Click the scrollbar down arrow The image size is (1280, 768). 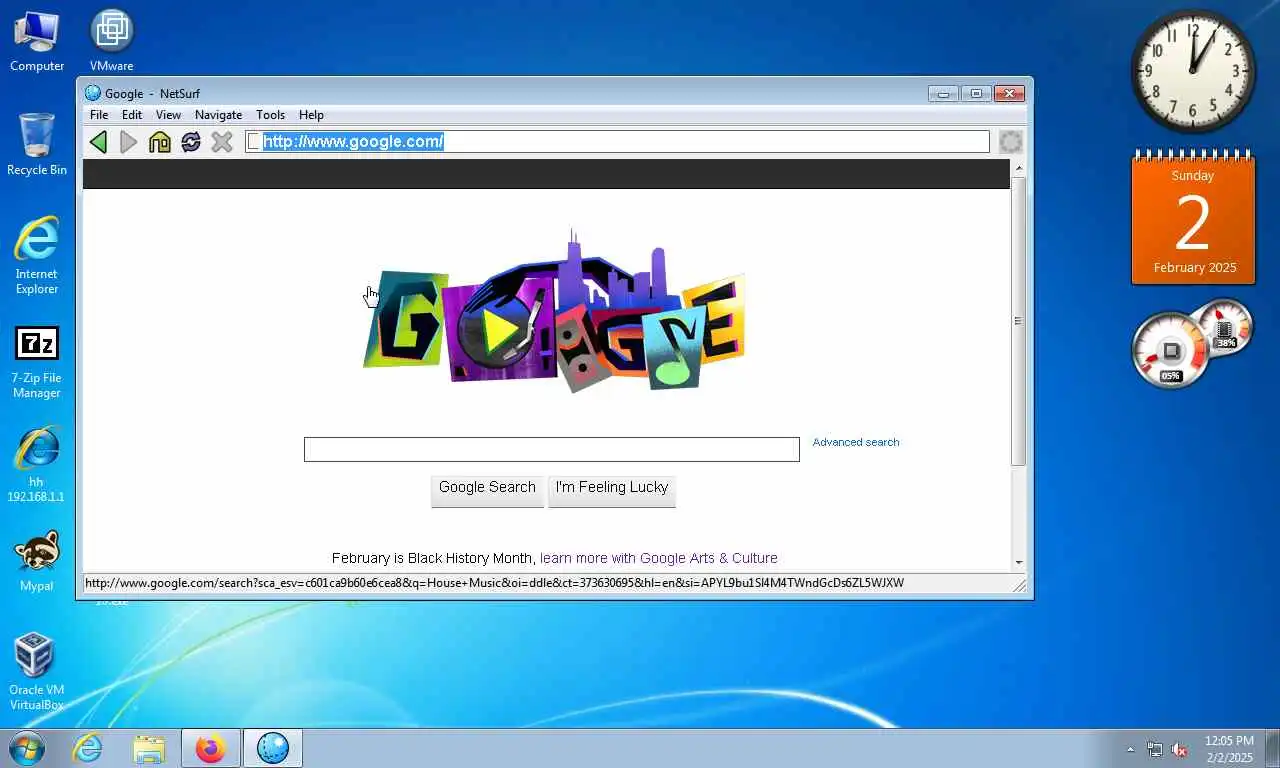tap(1018, 563)
